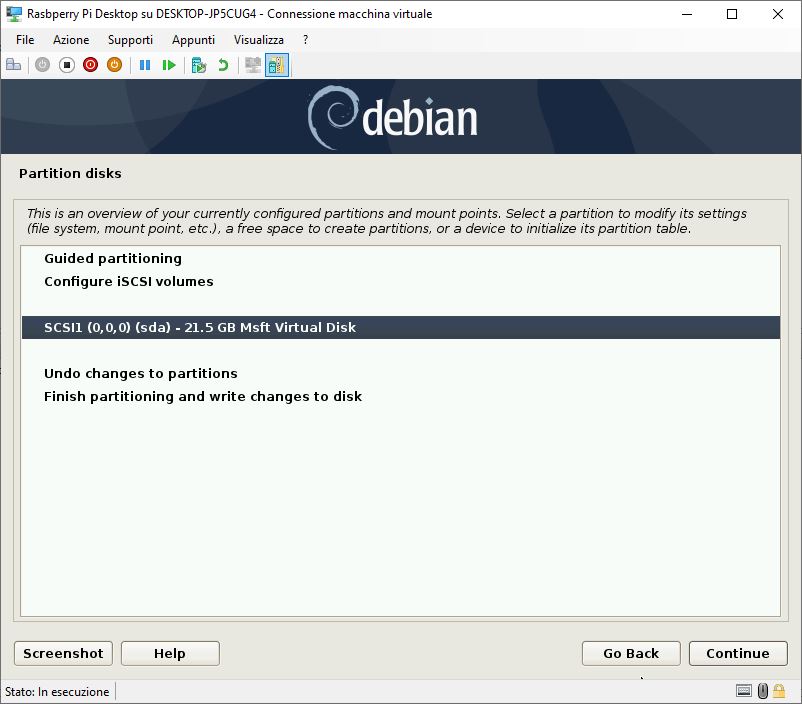Viewport: 802px width, 704px height.
Task: Click the Ctrl+Alt+Del toolbar icon
Action: 14,65
